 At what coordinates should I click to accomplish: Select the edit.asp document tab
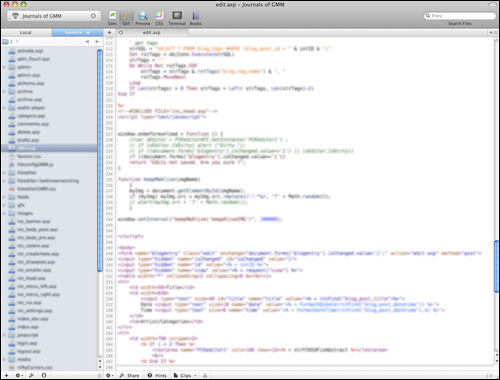[152, 32]
